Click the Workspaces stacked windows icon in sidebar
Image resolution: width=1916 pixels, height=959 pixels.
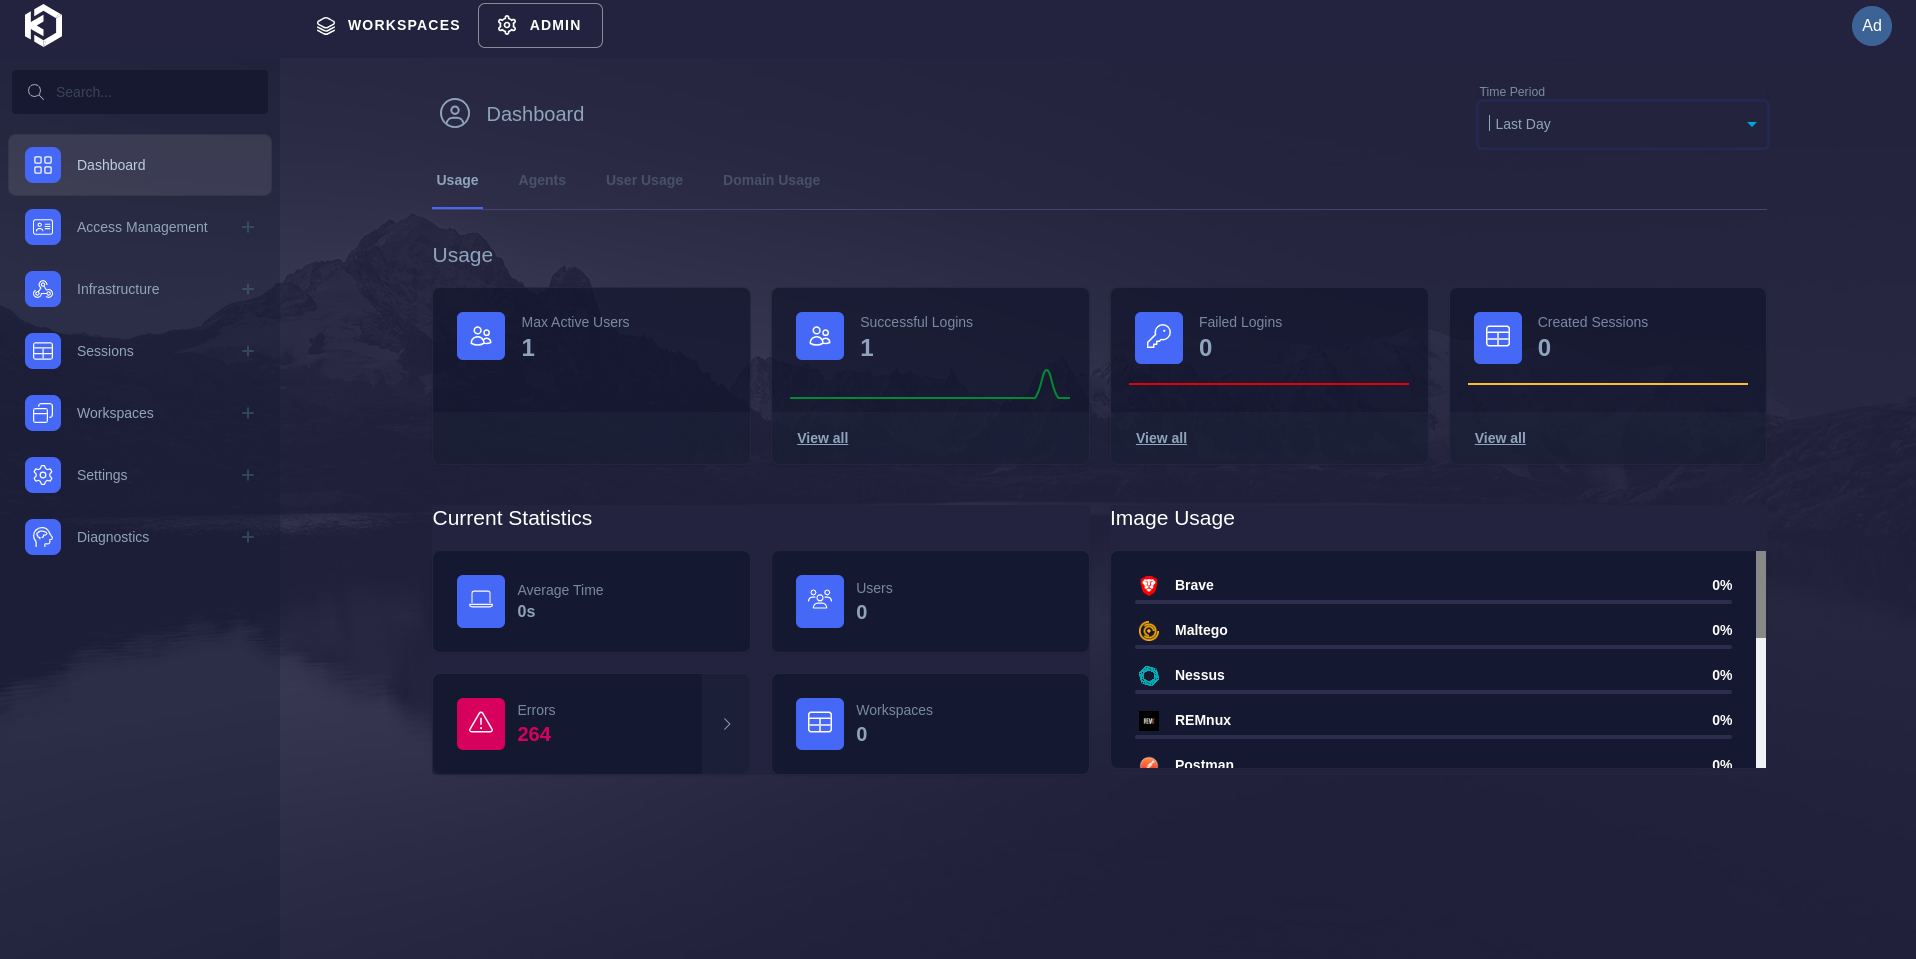pos(43,413)
